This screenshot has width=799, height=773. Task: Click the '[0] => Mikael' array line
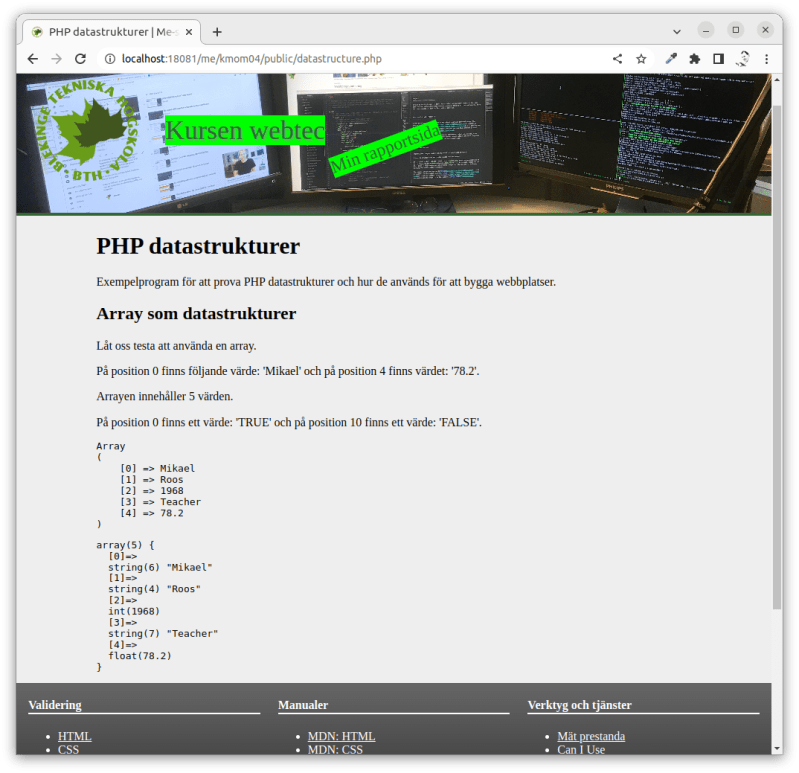[157, 468]
